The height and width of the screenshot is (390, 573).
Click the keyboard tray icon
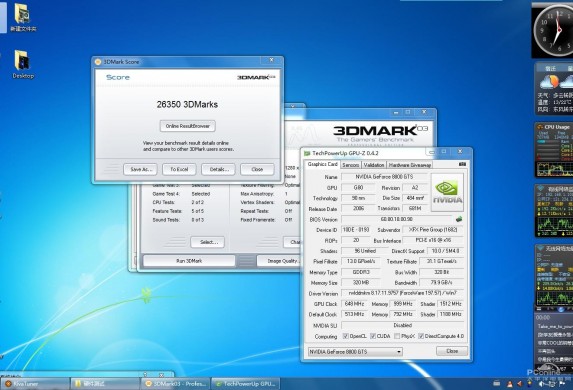click(x=496, y=383)
